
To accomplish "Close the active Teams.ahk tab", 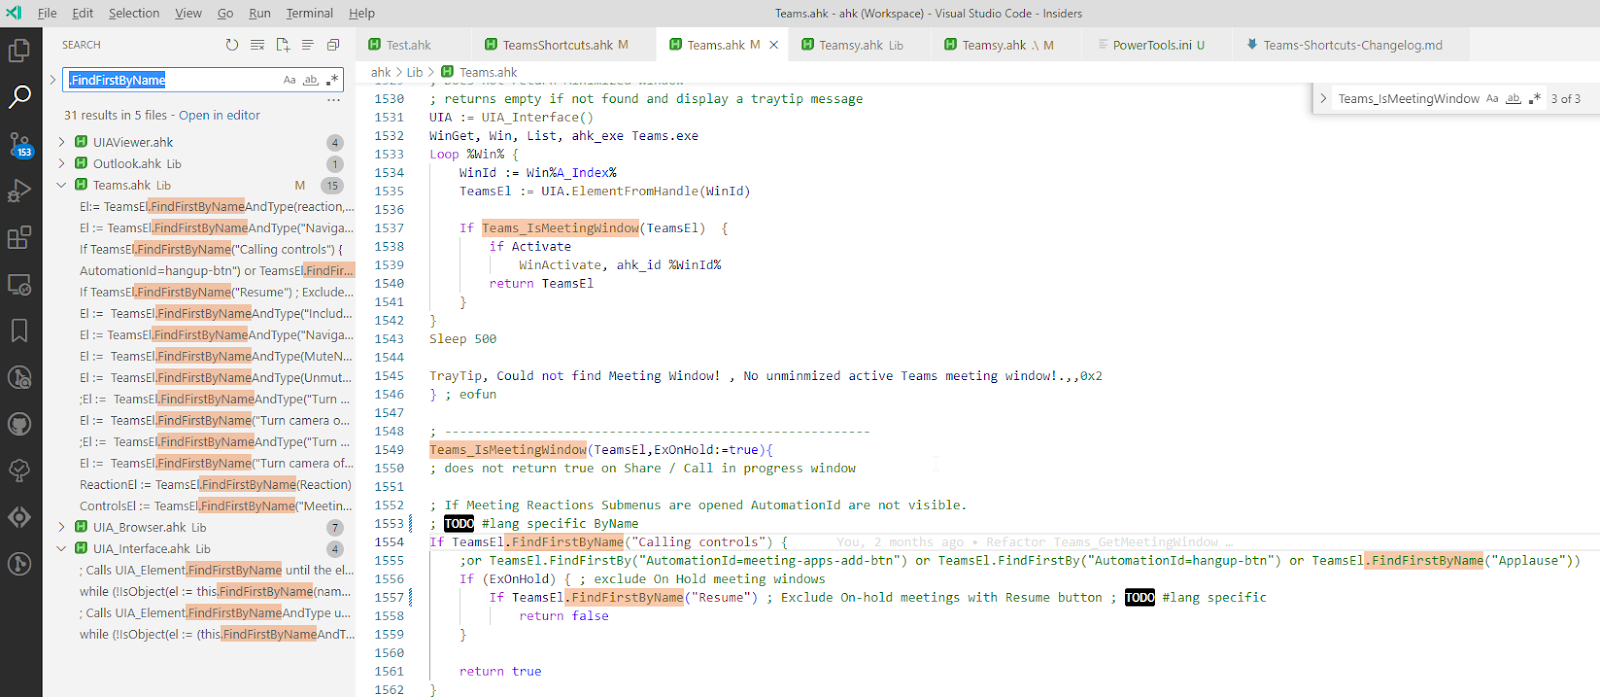I will [774, 45].
